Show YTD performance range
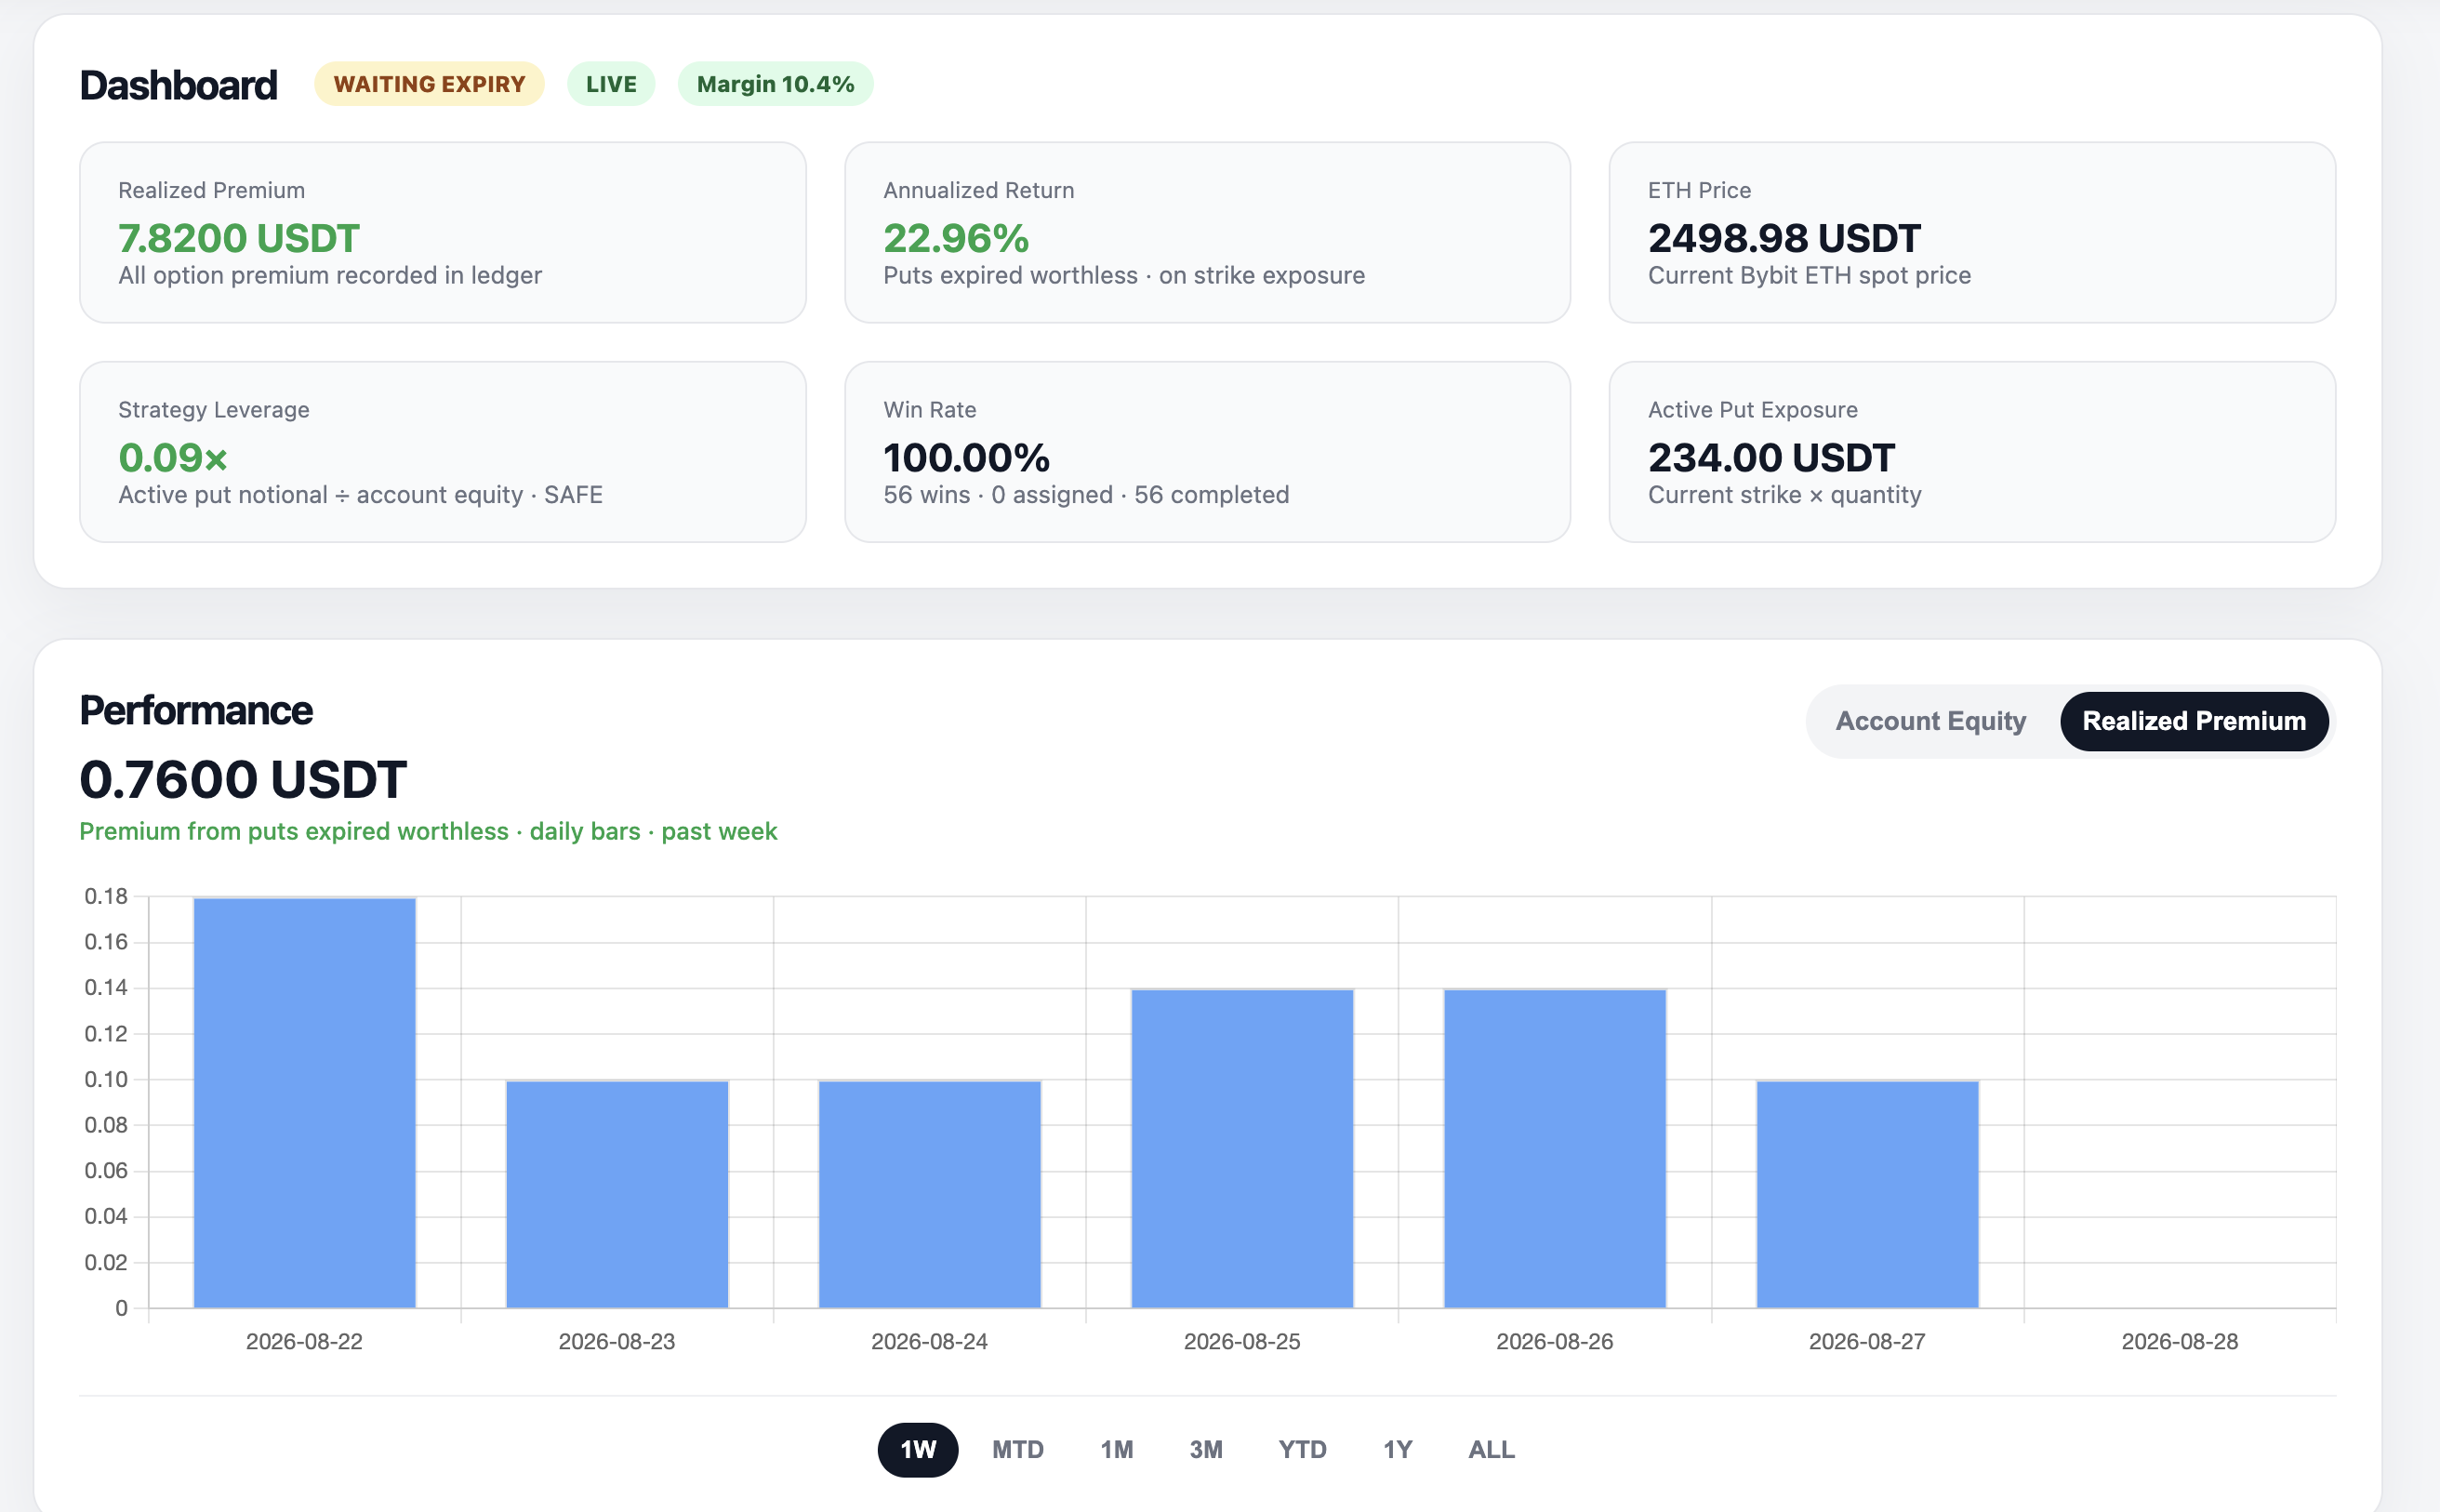Screen dimensions: 2440x1512 [x=1302, y=1449]
